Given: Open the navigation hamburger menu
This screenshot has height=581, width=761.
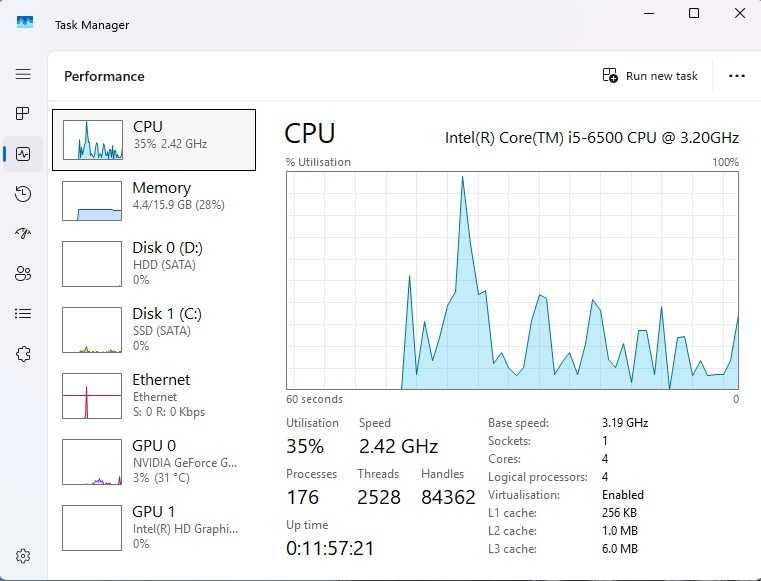Looking at the screenshot, I should point(23,75).
